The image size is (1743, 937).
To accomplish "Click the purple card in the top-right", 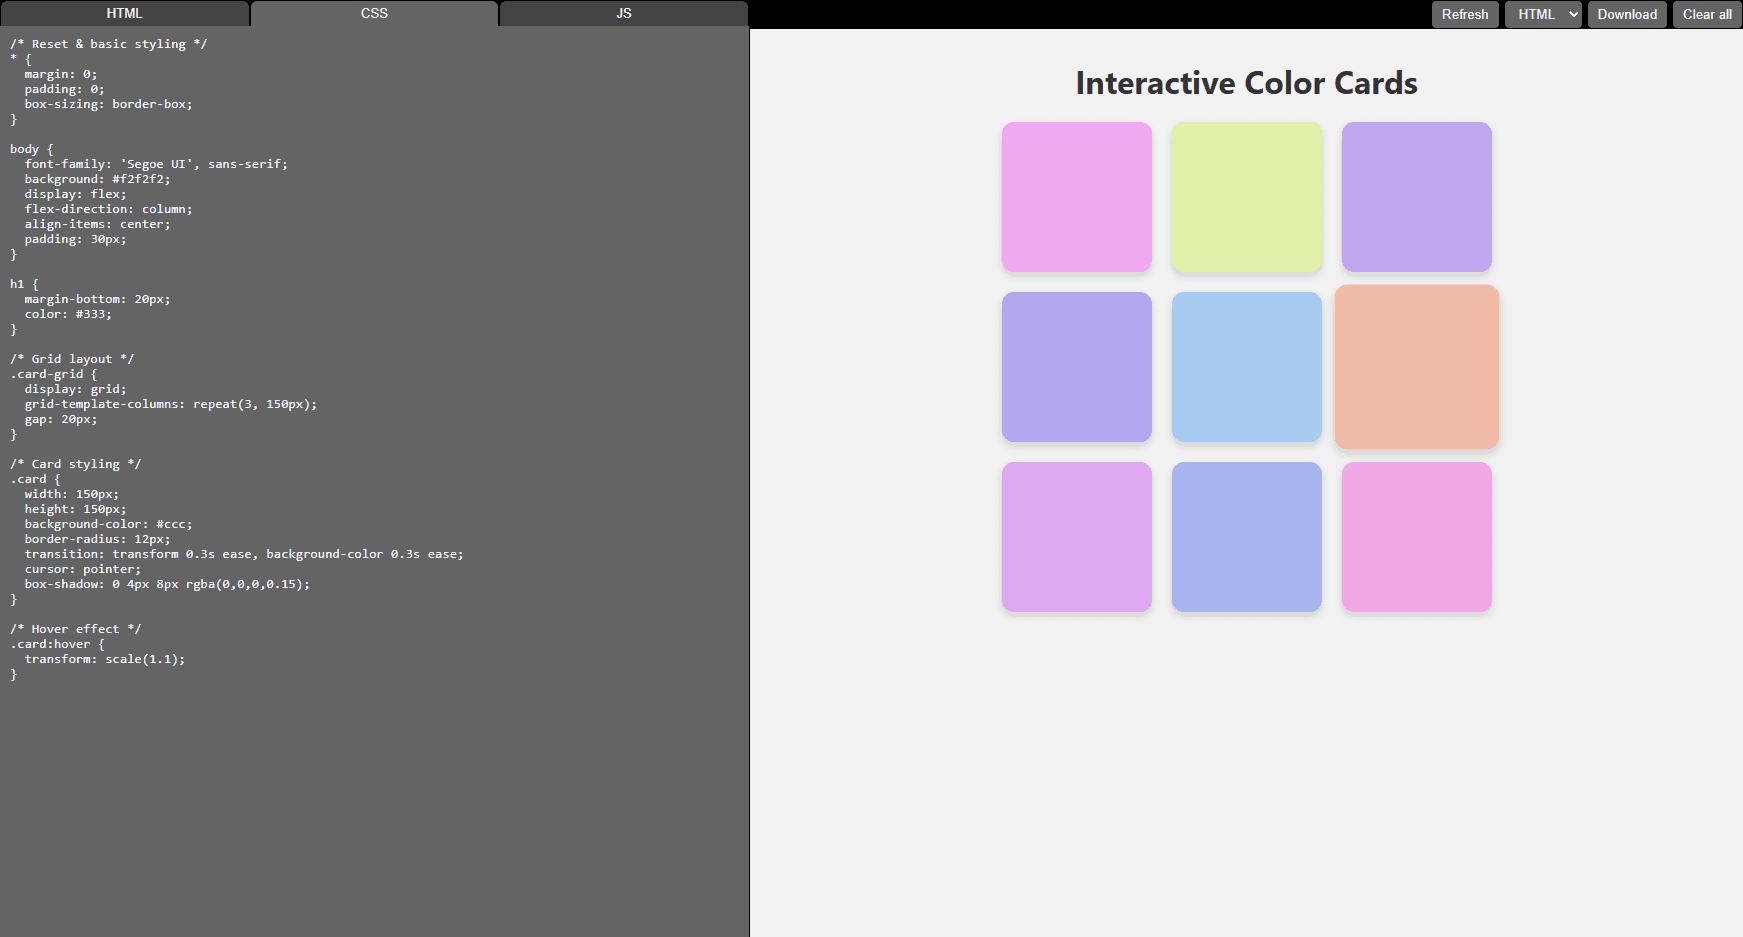I will [1416, 196].
